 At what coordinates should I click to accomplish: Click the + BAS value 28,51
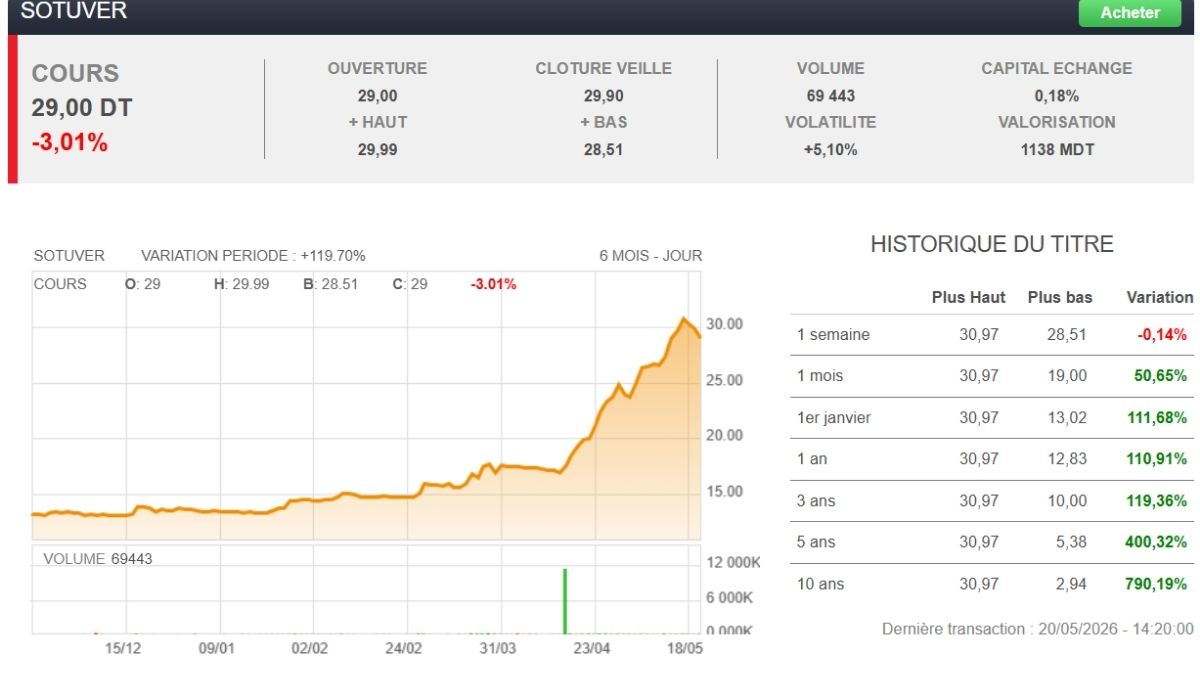pyautogui.click(x=603, y=150)
